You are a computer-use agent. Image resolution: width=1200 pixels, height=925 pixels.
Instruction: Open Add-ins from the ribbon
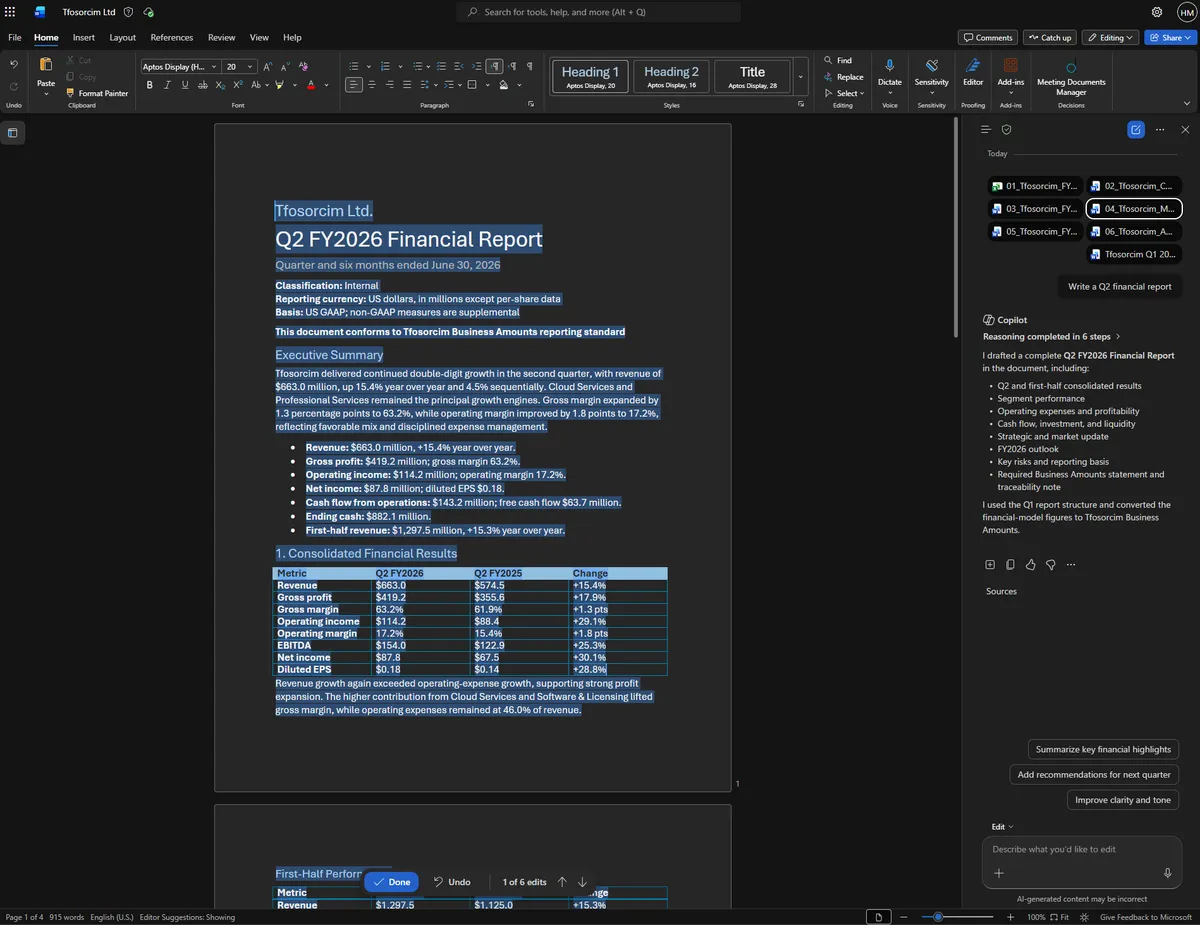[x=1011, y=72]
